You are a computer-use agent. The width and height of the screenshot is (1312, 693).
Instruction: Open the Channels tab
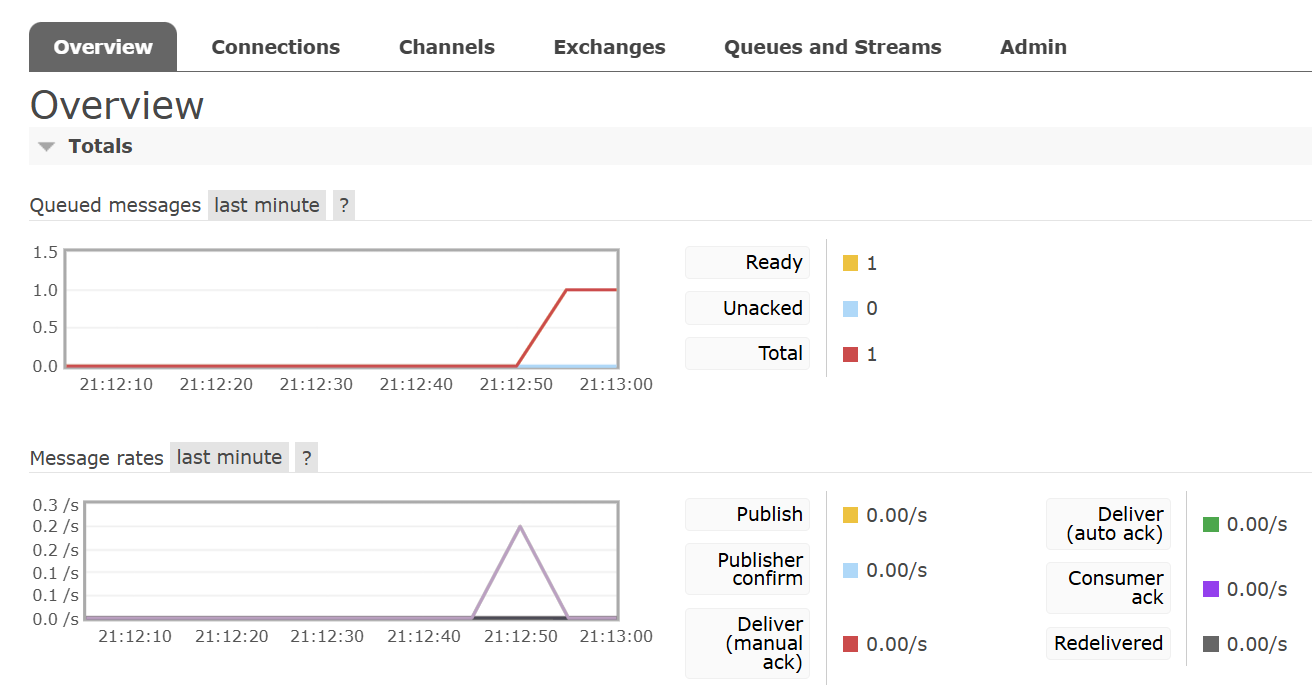446,47
